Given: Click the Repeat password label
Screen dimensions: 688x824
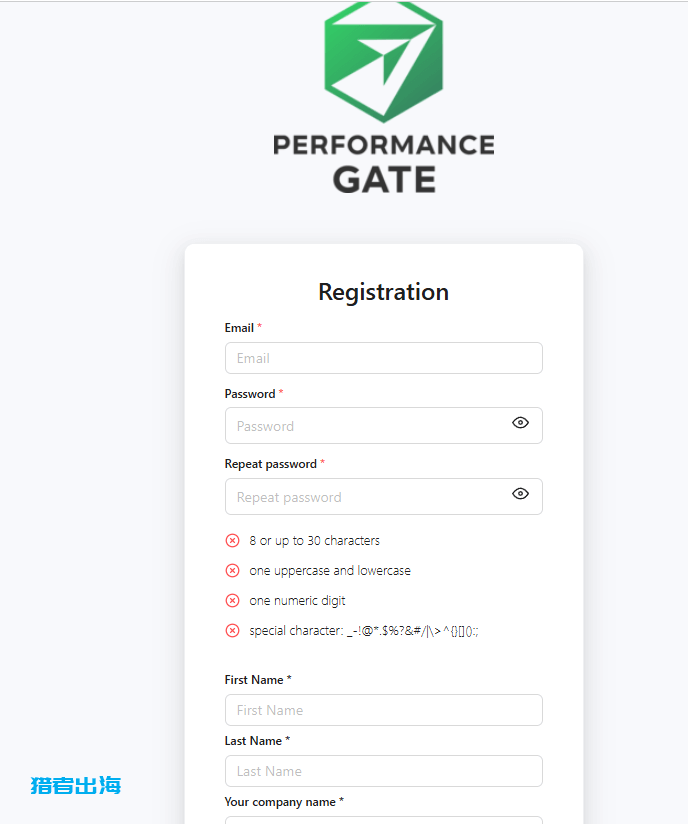Looking at the screenshot, I should 271,464.
